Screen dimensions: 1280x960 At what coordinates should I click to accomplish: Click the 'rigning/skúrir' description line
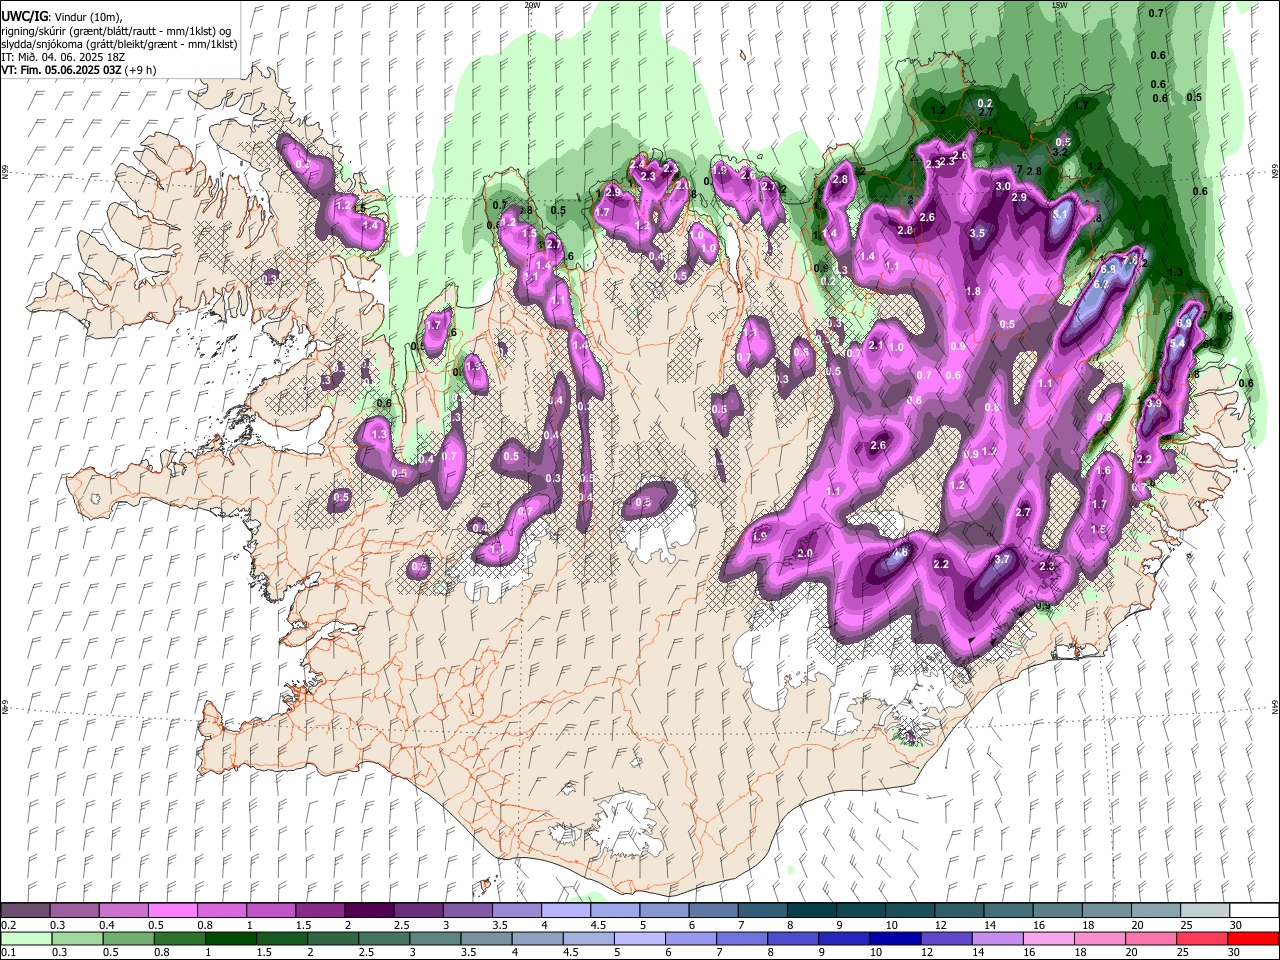coord(117,31)
